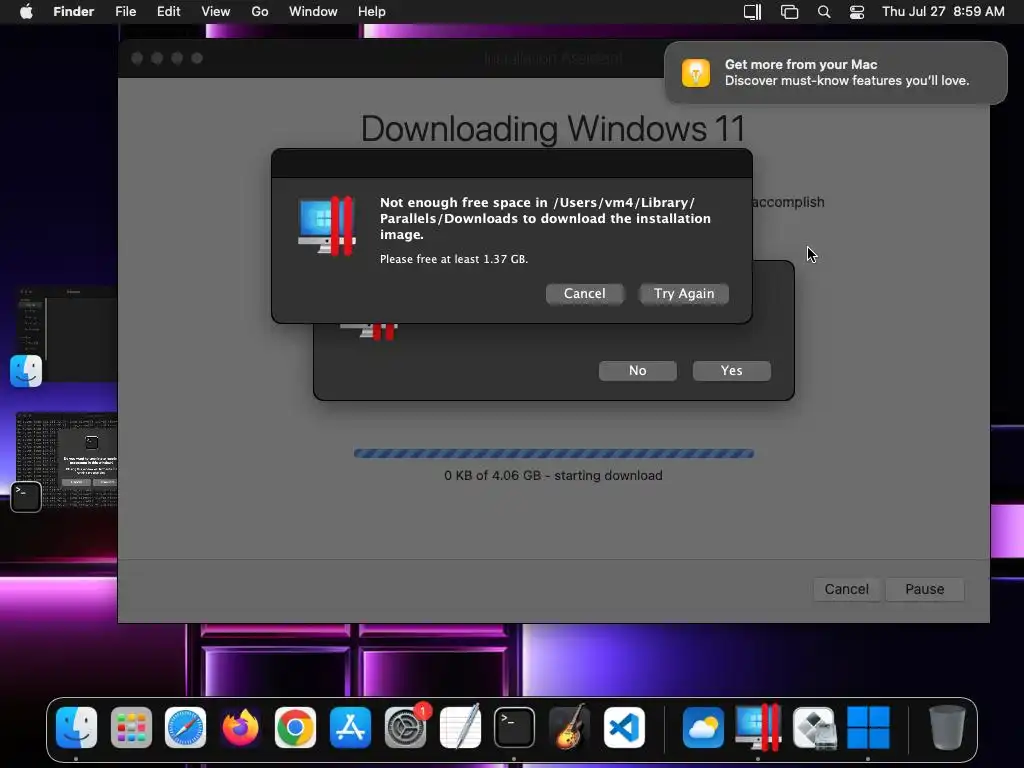This screenshot has height=768, width=1024.
Task: Click the screen mirroring icon in menu bar
Action: [790, 12]
